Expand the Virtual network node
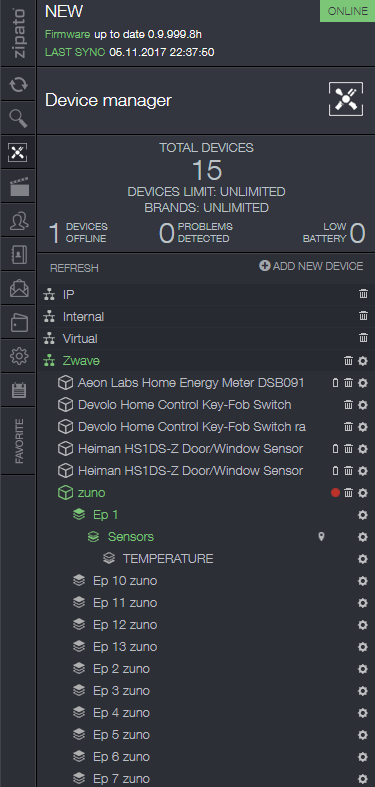Screen dimensions: 375x787 coord(49,339)
